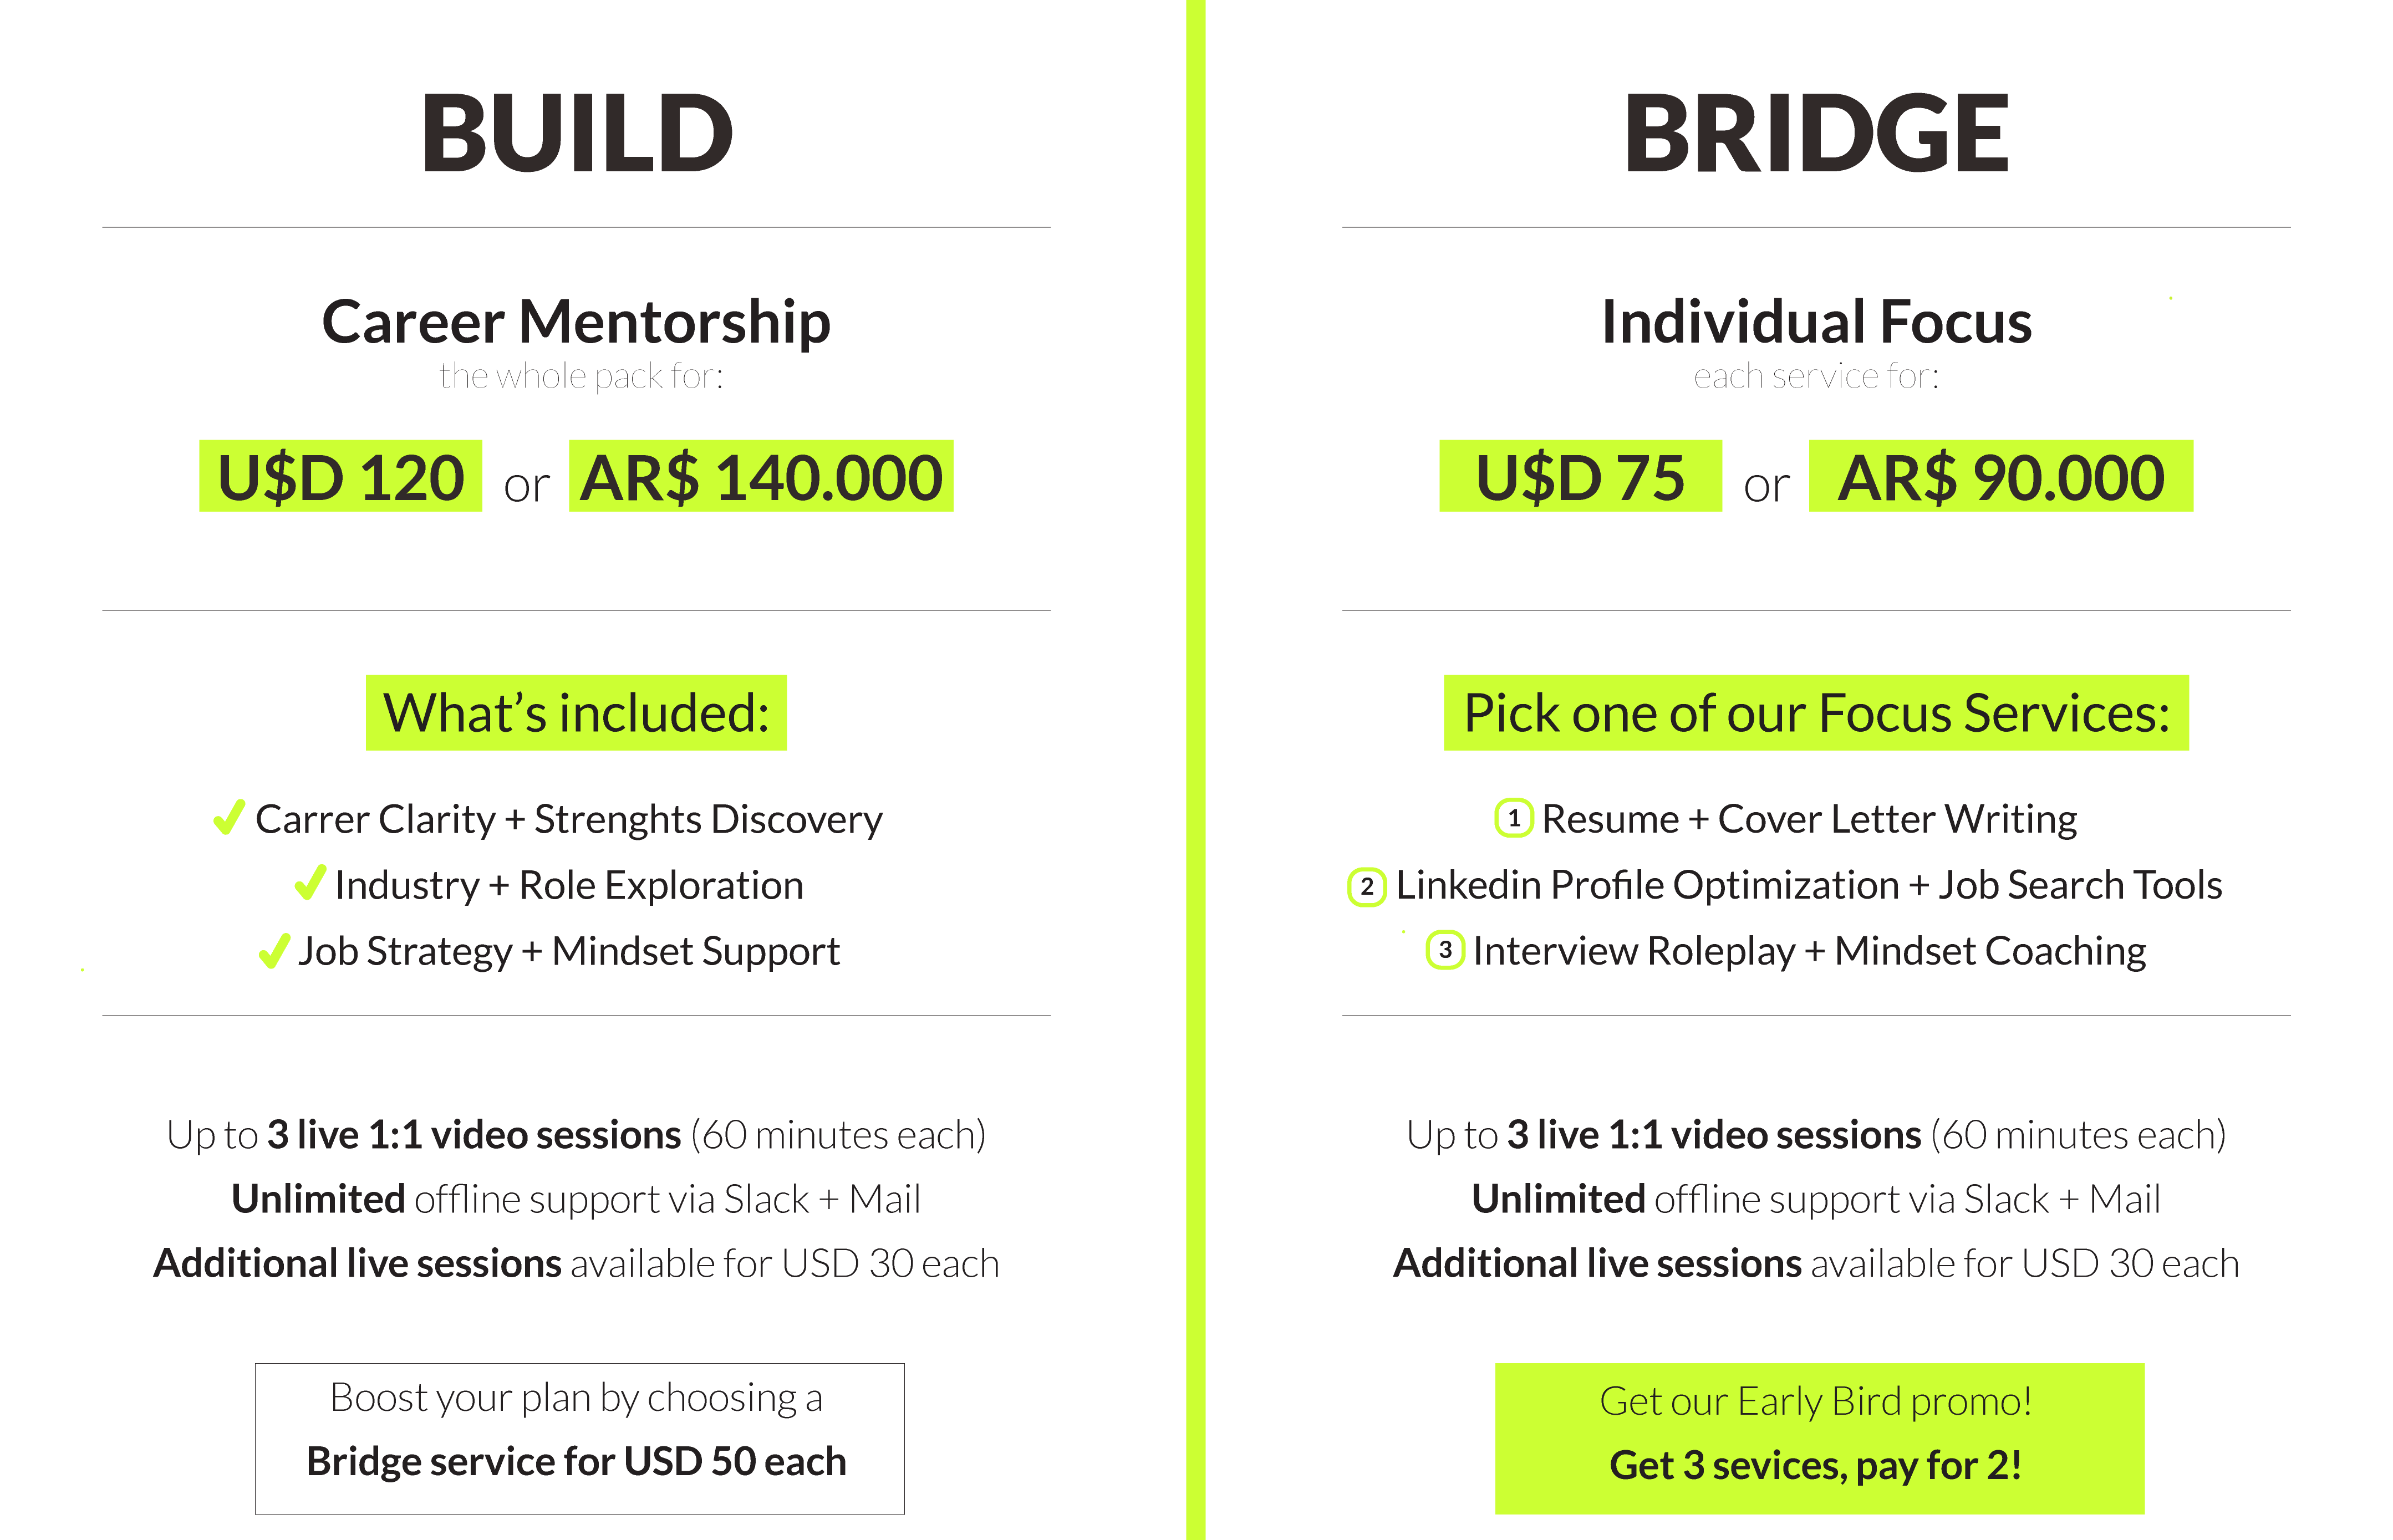Open the Early Bird promo banner
2393x1540 pixels.
pos(1819,1438)
